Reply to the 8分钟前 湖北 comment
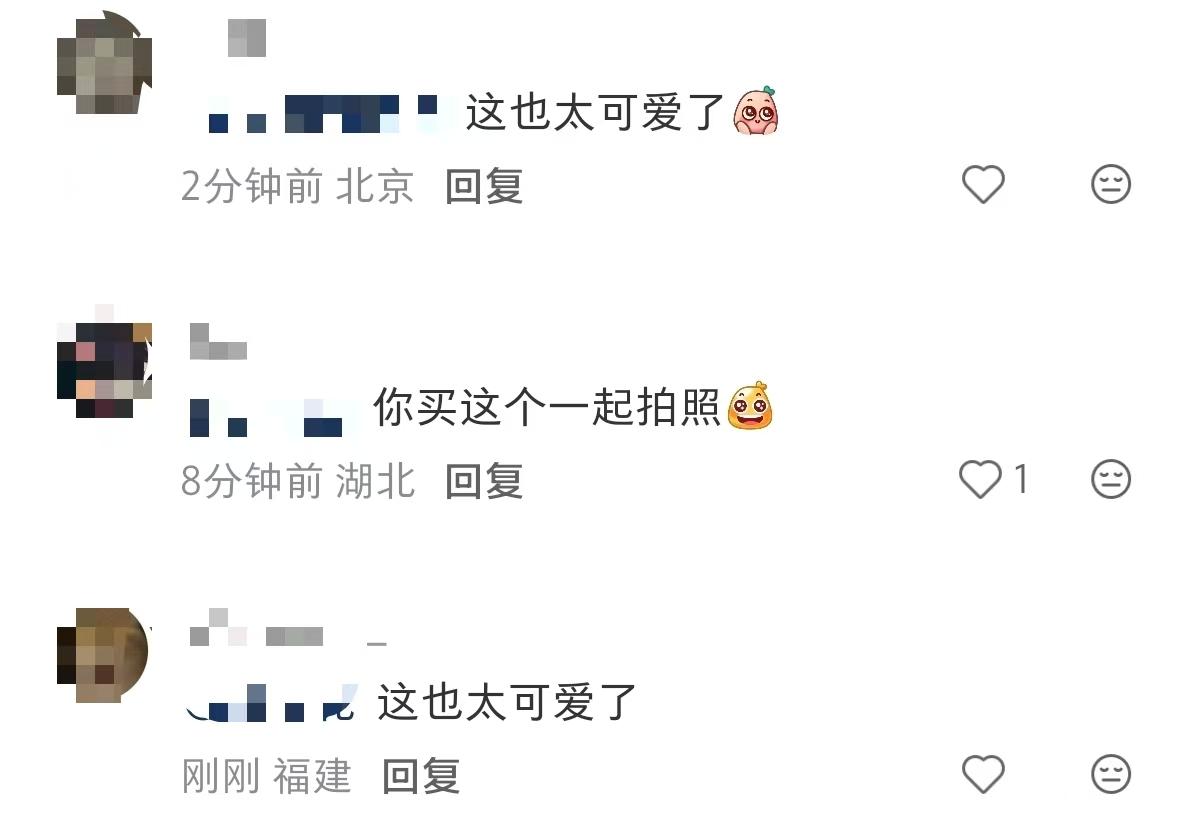This screenshot has height=837, width=1200. pyautogui.click(x=484, y=481)
